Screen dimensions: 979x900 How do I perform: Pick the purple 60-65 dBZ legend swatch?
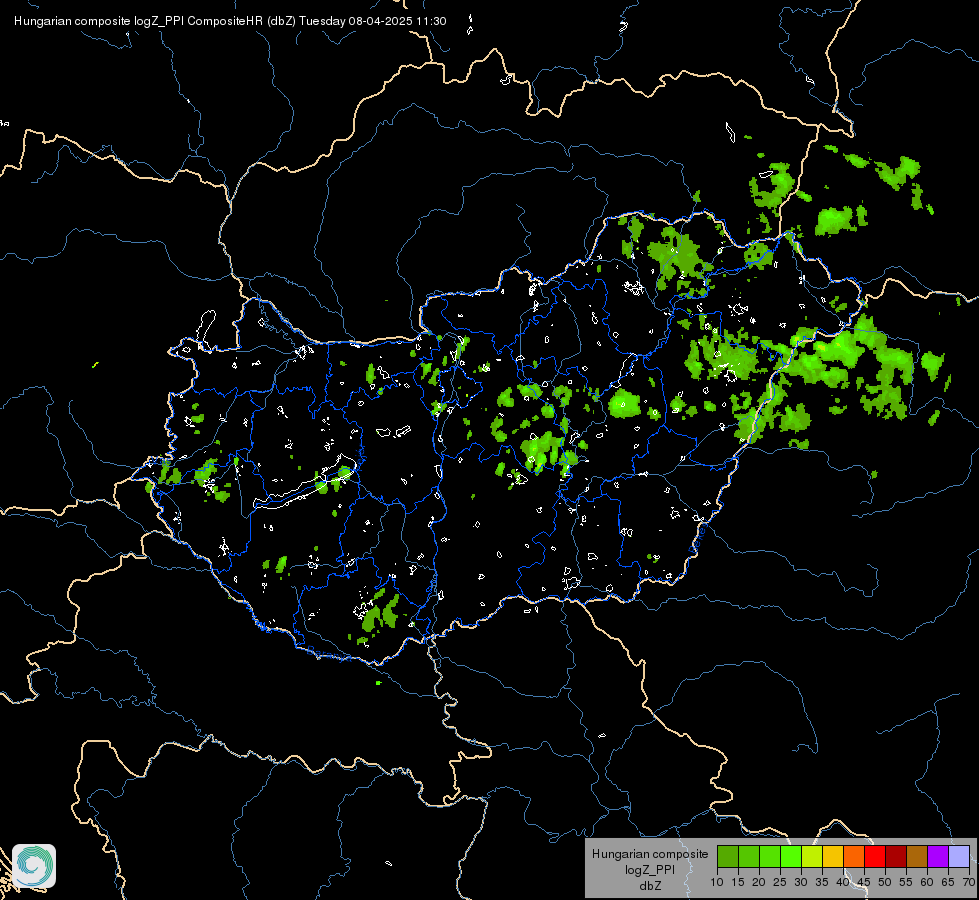(938, 856)
